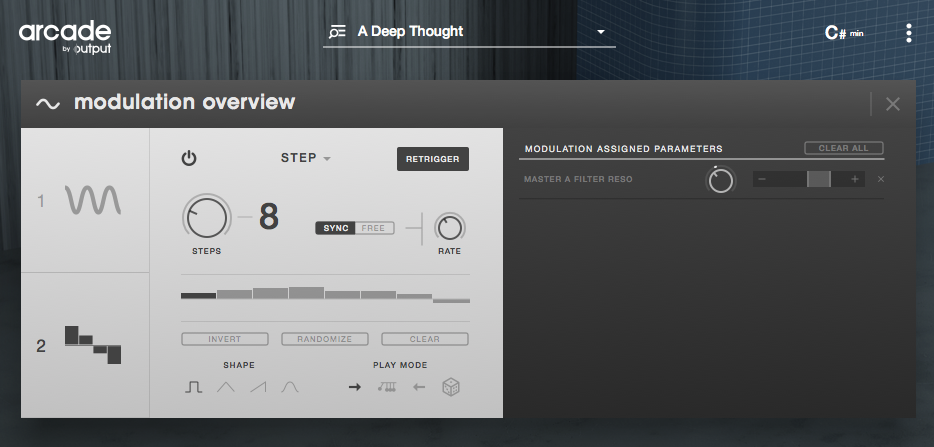The height and width of the screenshot is (447, 934).
Task: Open the preset browser list icon
Action: 337,32
